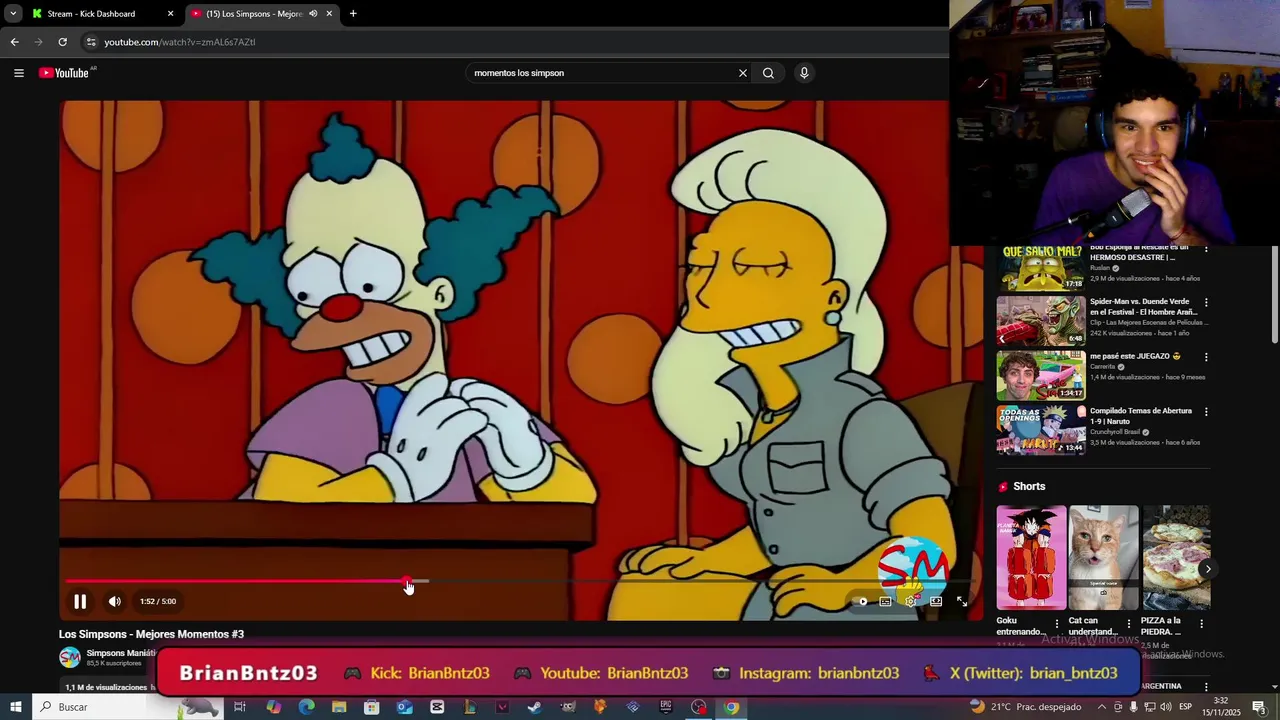Switch to theater mode view
1280x720 pixels.
pyautogui.click(x=936, y=601)
